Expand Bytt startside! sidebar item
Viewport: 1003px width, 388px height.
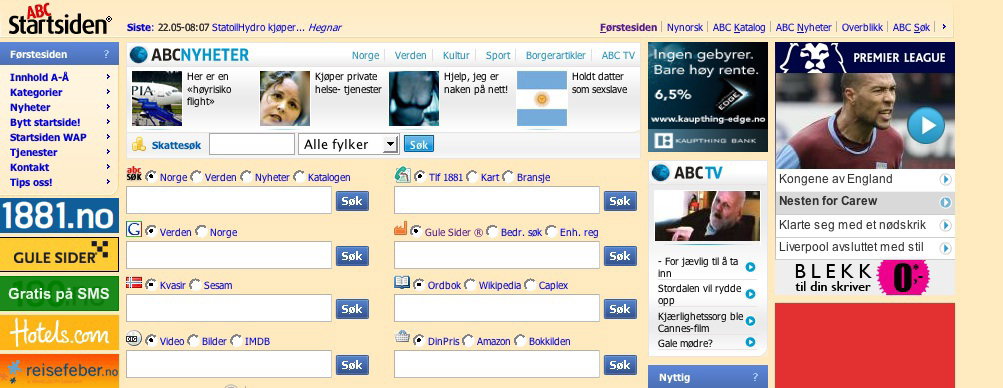click(x=108, y=122)
